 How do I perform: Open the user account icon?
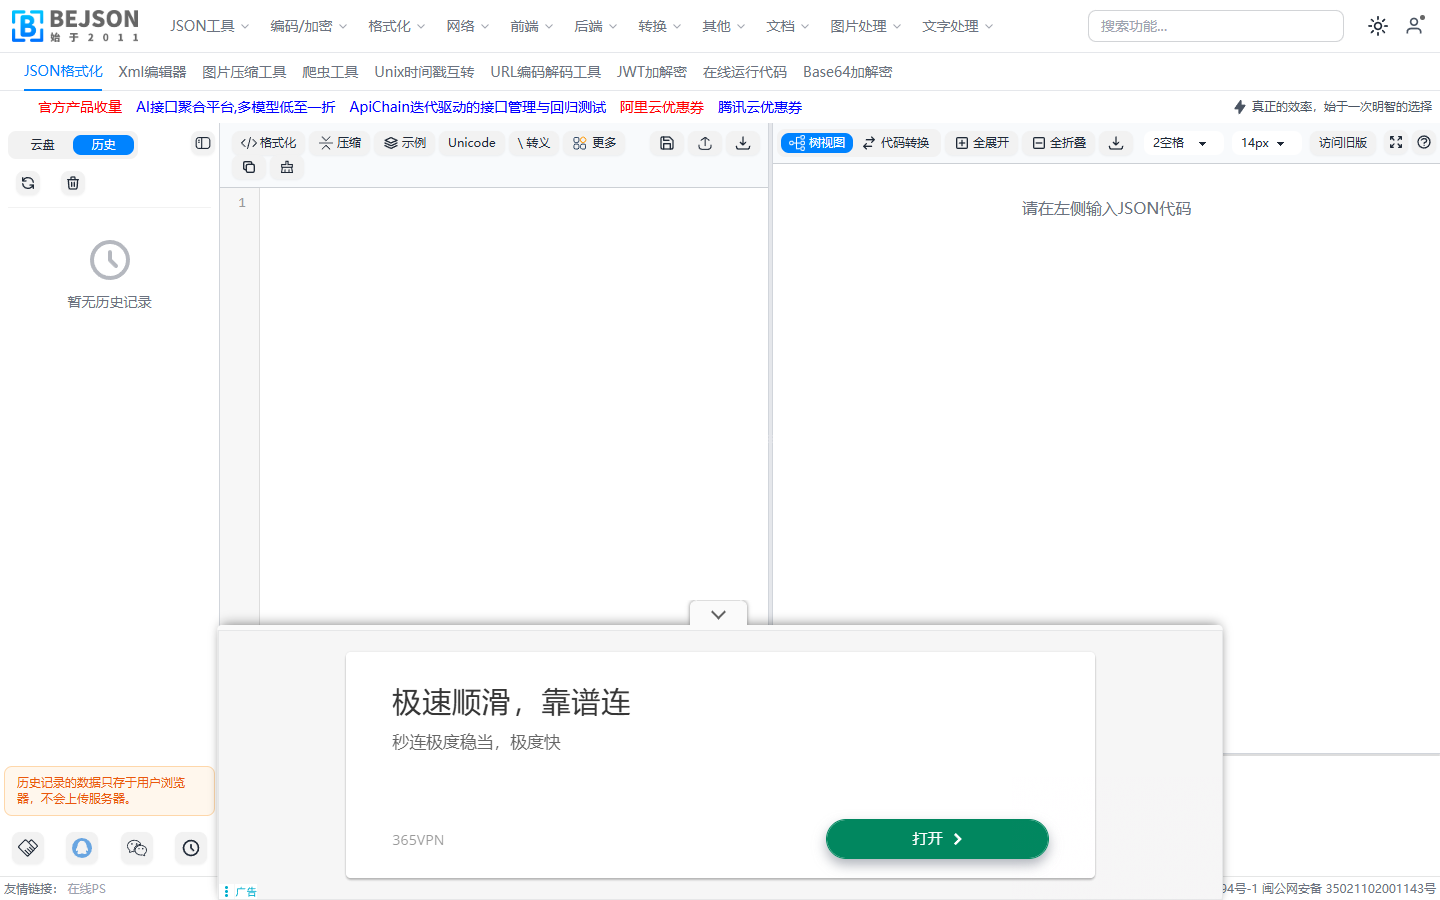[1414, 26]
